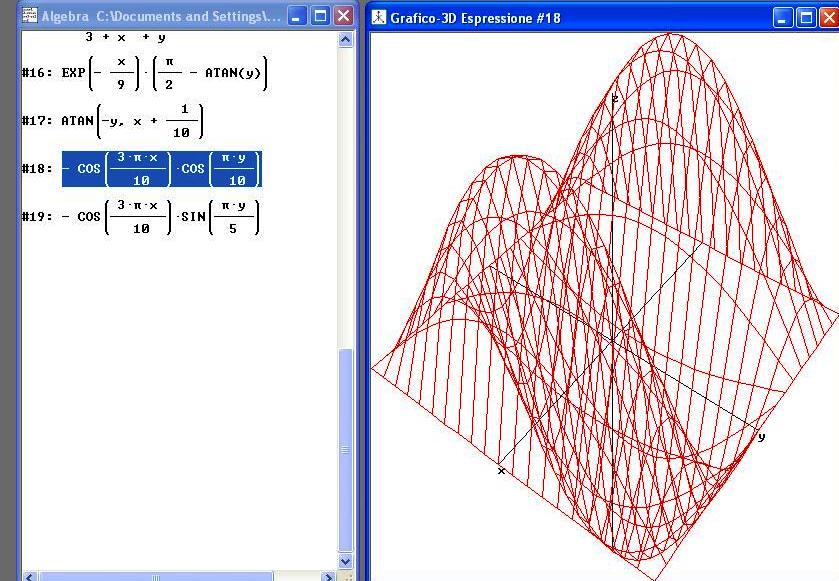Click the #16: expression label
The width and height of the screenshot is (839, 581).
click(x=37, y=73)
